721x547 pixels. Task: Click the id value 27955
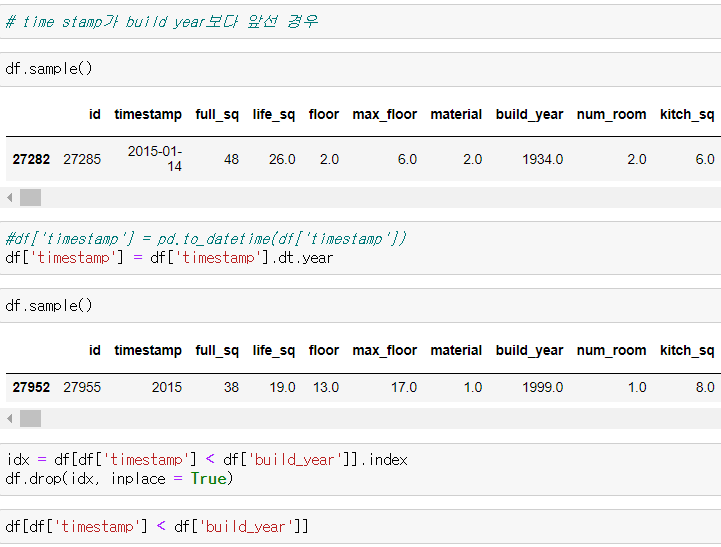click(82, 387)
